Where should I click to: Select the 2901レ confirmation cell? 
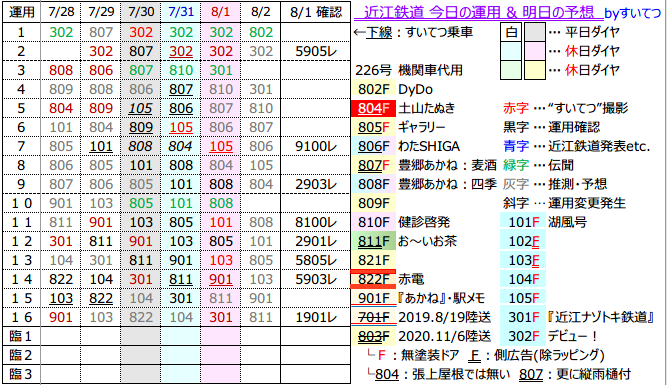pos(316,241)
